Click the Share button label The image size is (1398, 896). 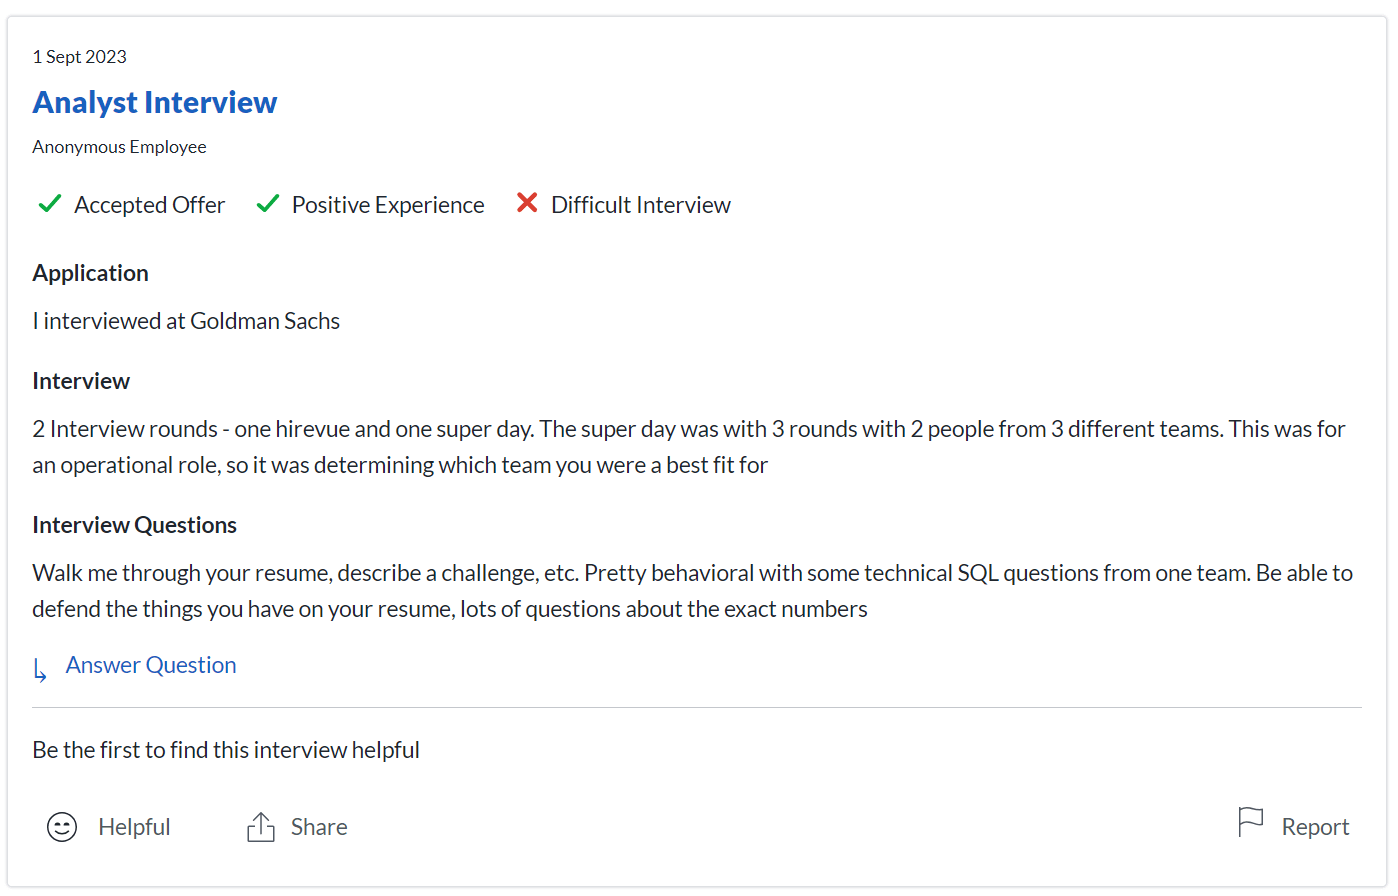tap(319, 827)
